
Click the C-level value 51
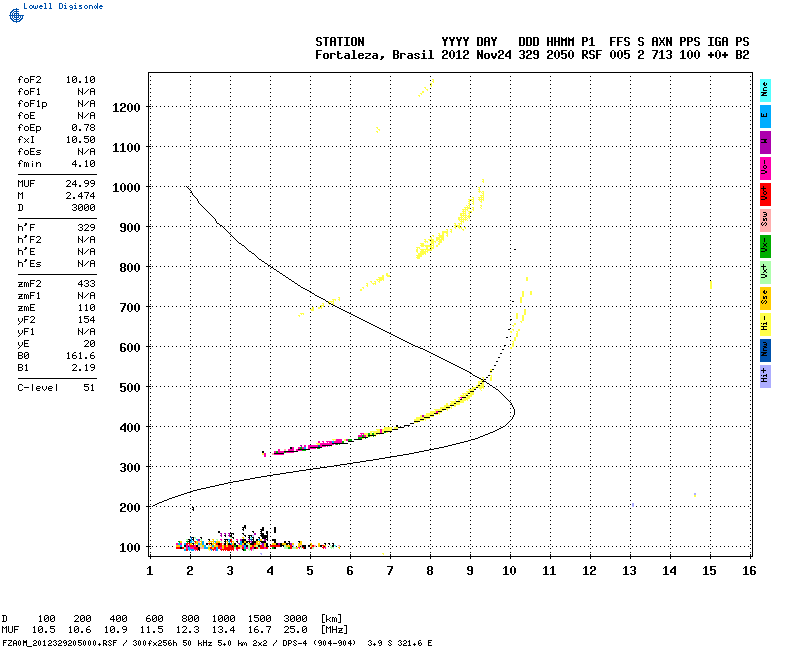(x=89, y=388)
